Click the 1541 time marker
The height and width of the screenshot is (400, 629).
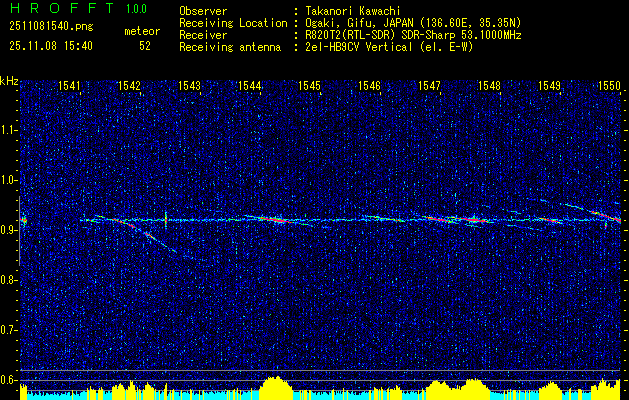[69, 87]
